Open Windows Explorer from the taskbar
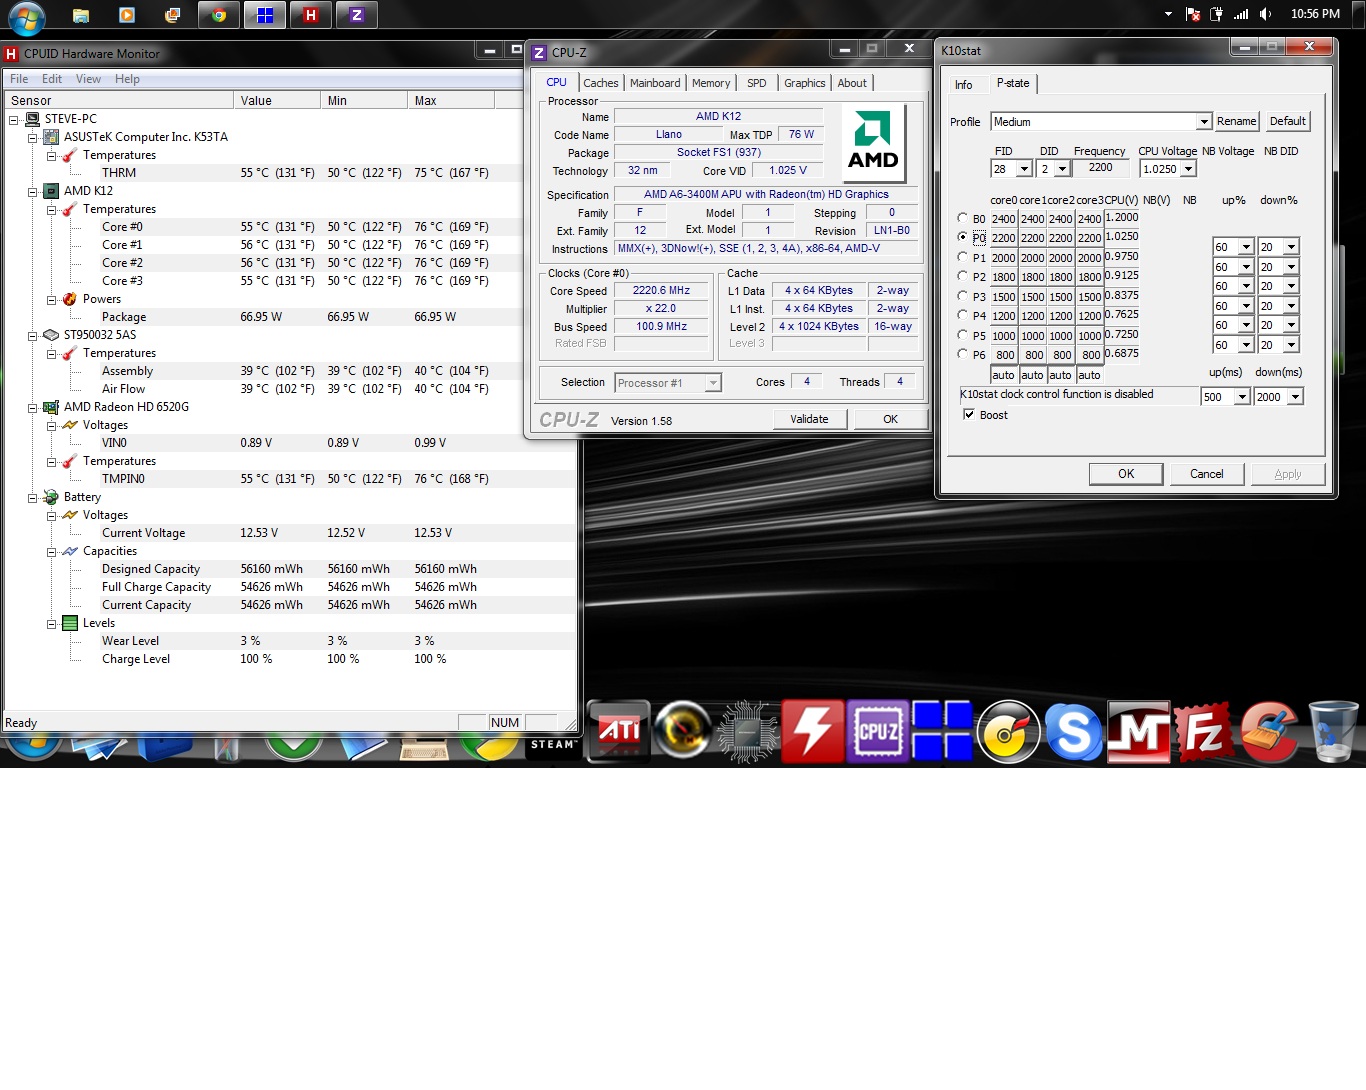The image size is (1366, 1090). (81, 15)
